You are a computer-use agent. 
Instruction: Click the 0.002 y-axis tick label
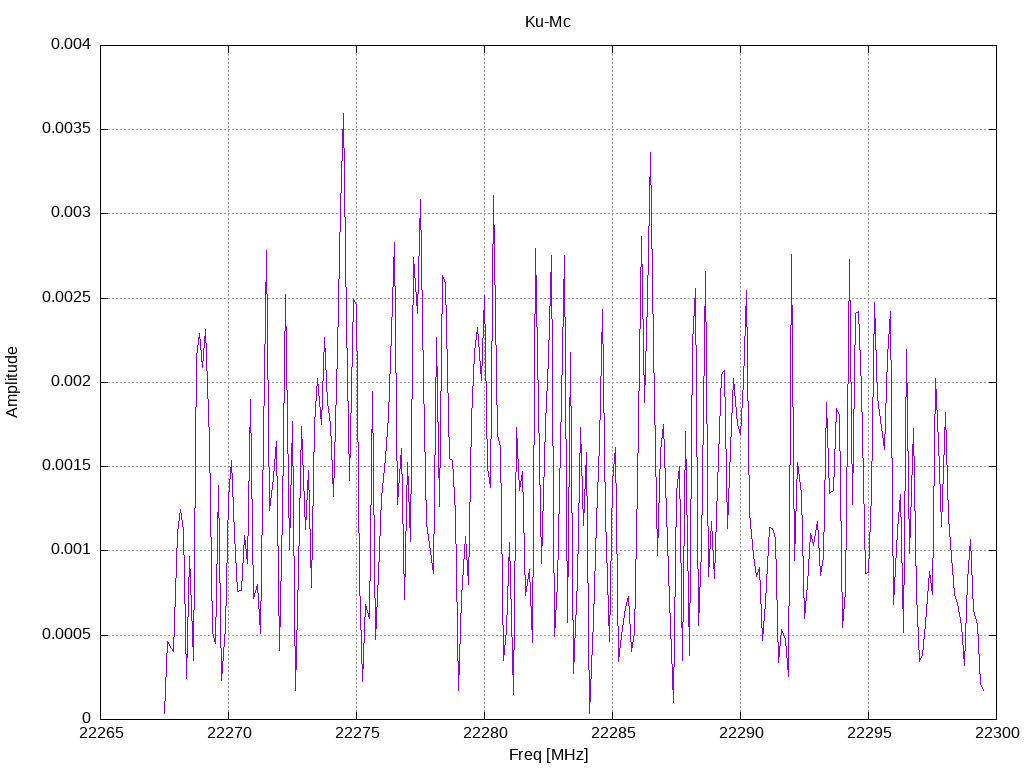click(x=71, y=381)
